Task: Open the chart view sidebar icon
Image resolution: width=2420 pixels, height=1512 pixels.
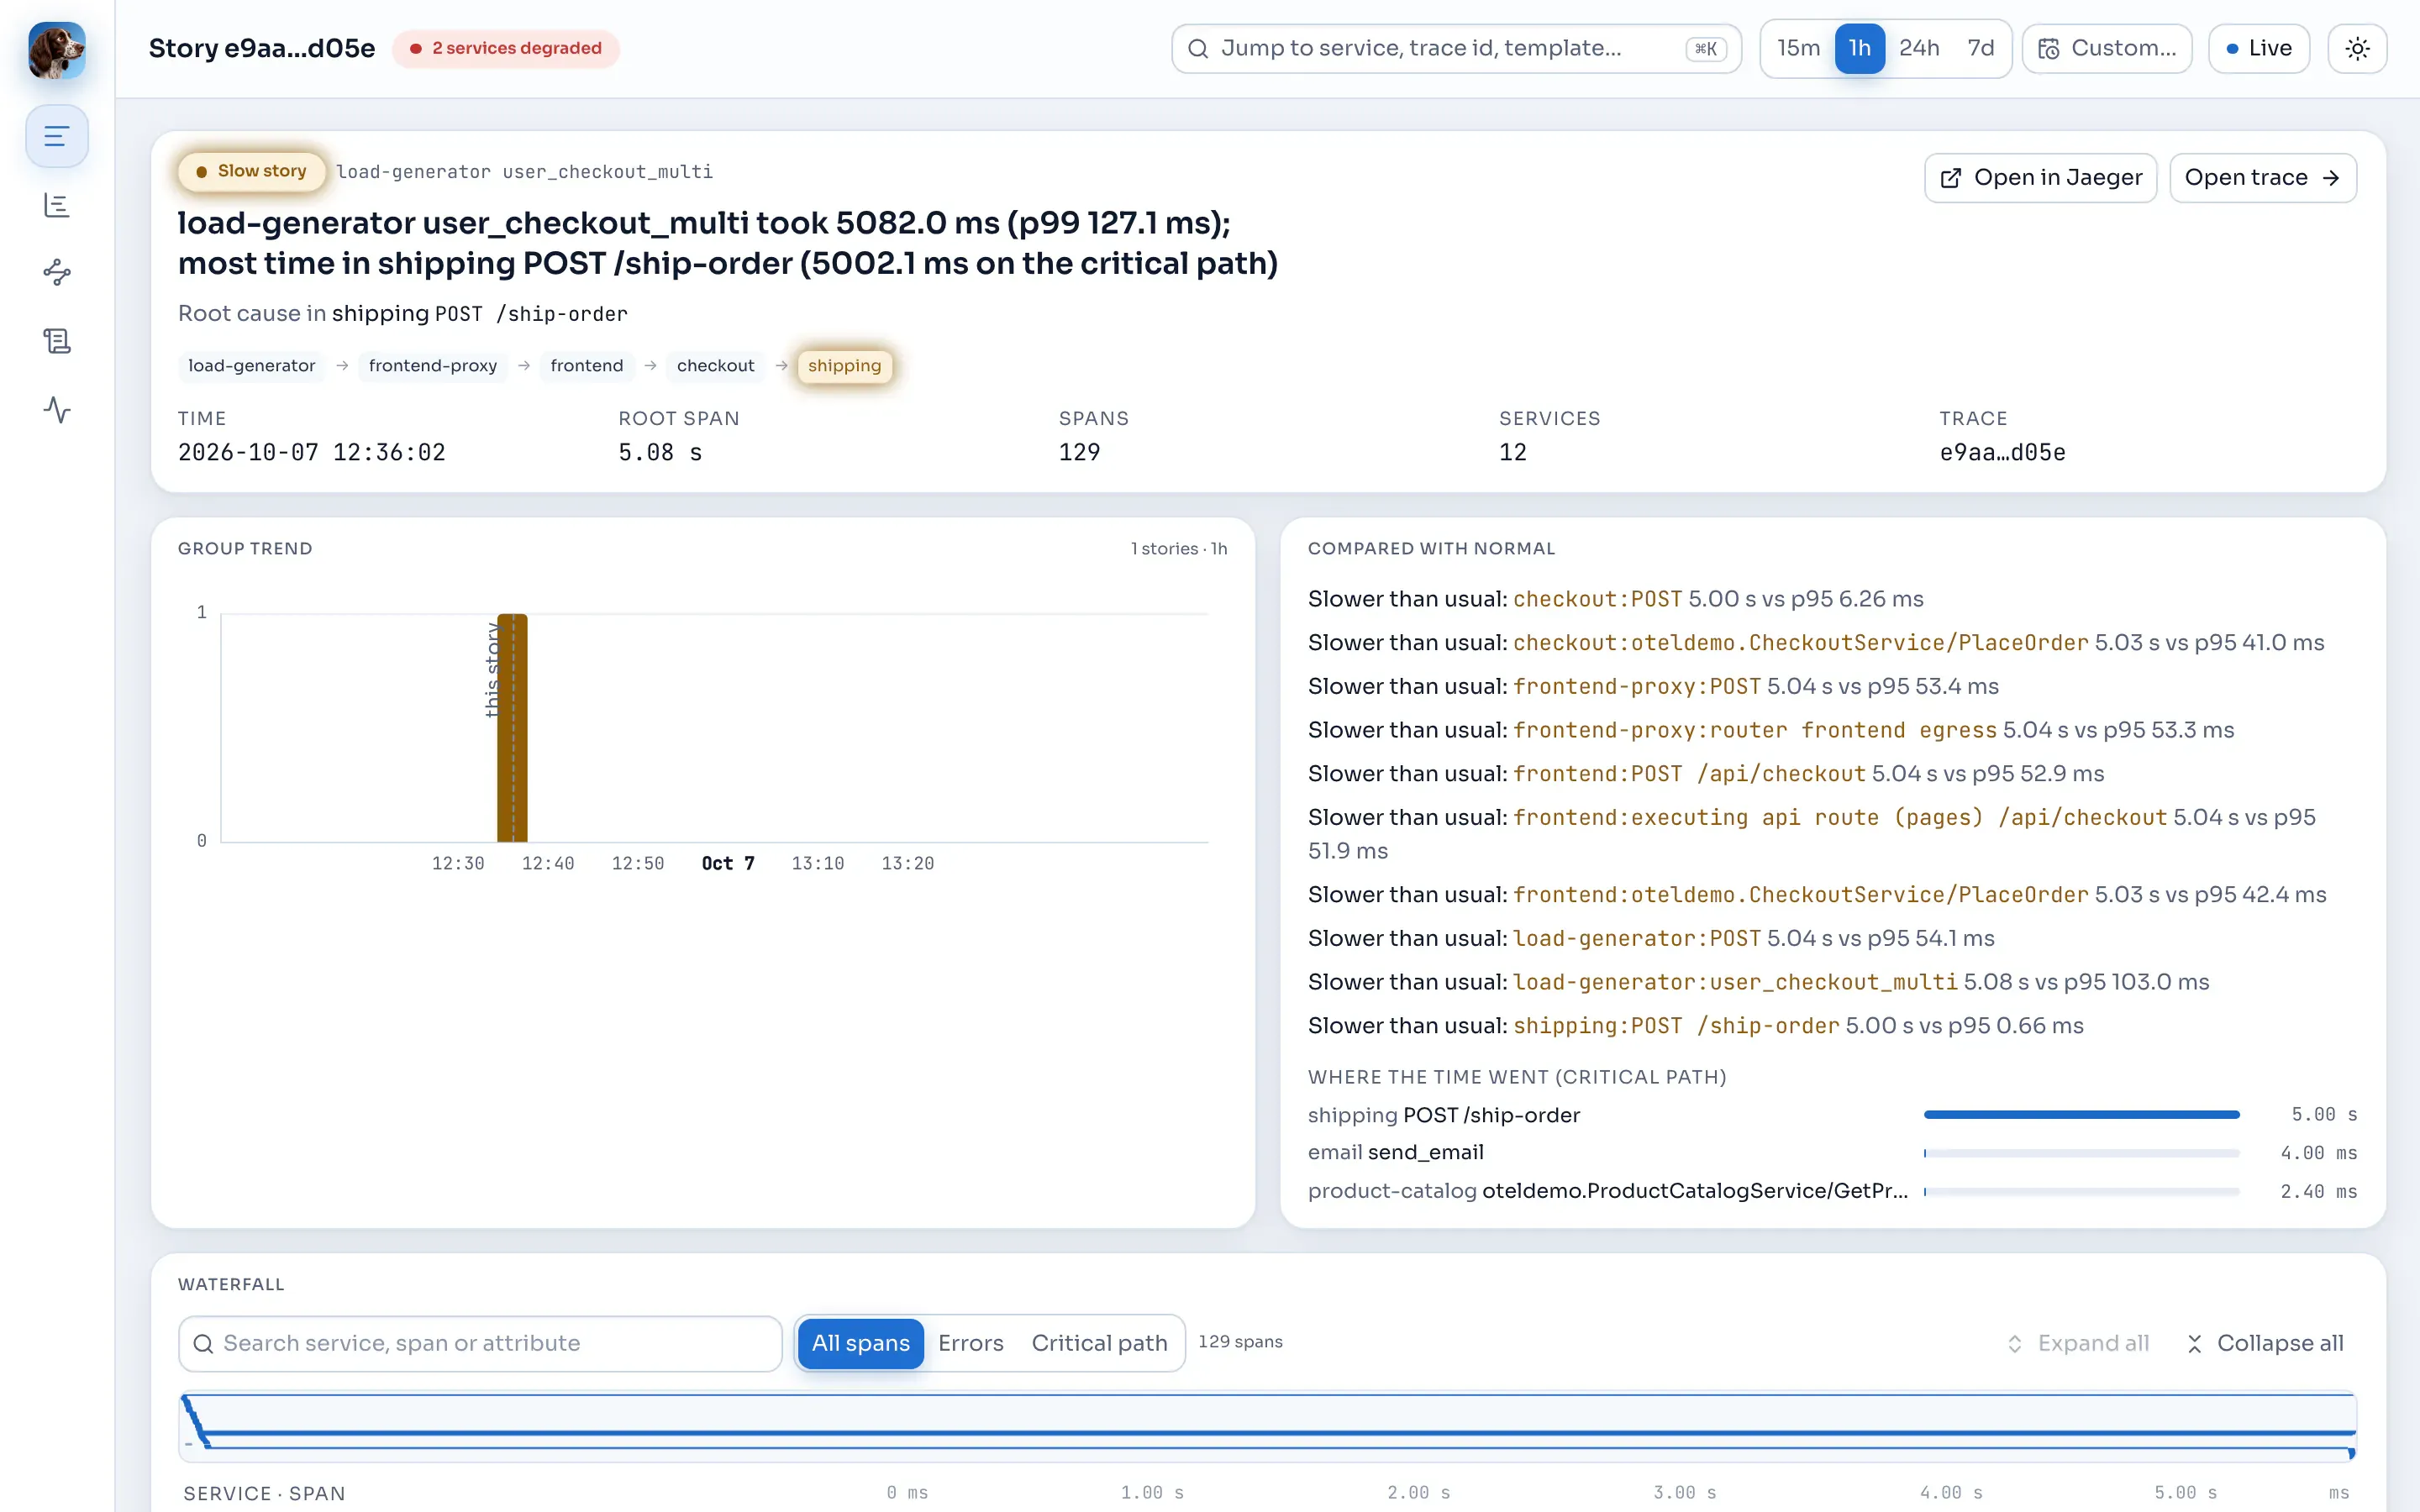Action: click(x=57, y=205)
